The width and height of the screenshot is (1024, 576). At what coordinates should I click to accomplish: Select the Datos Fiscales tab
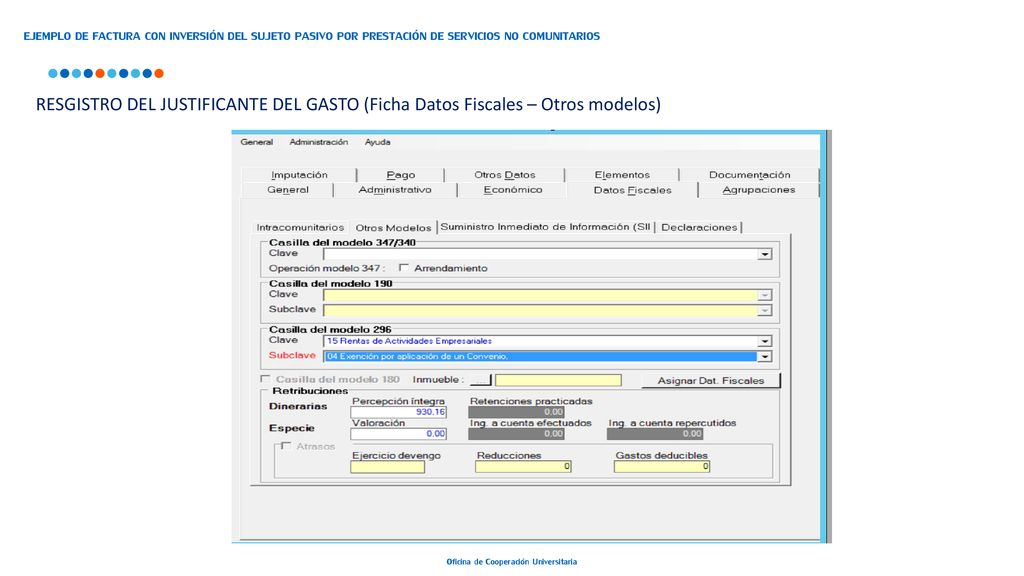tap(632, 190)
